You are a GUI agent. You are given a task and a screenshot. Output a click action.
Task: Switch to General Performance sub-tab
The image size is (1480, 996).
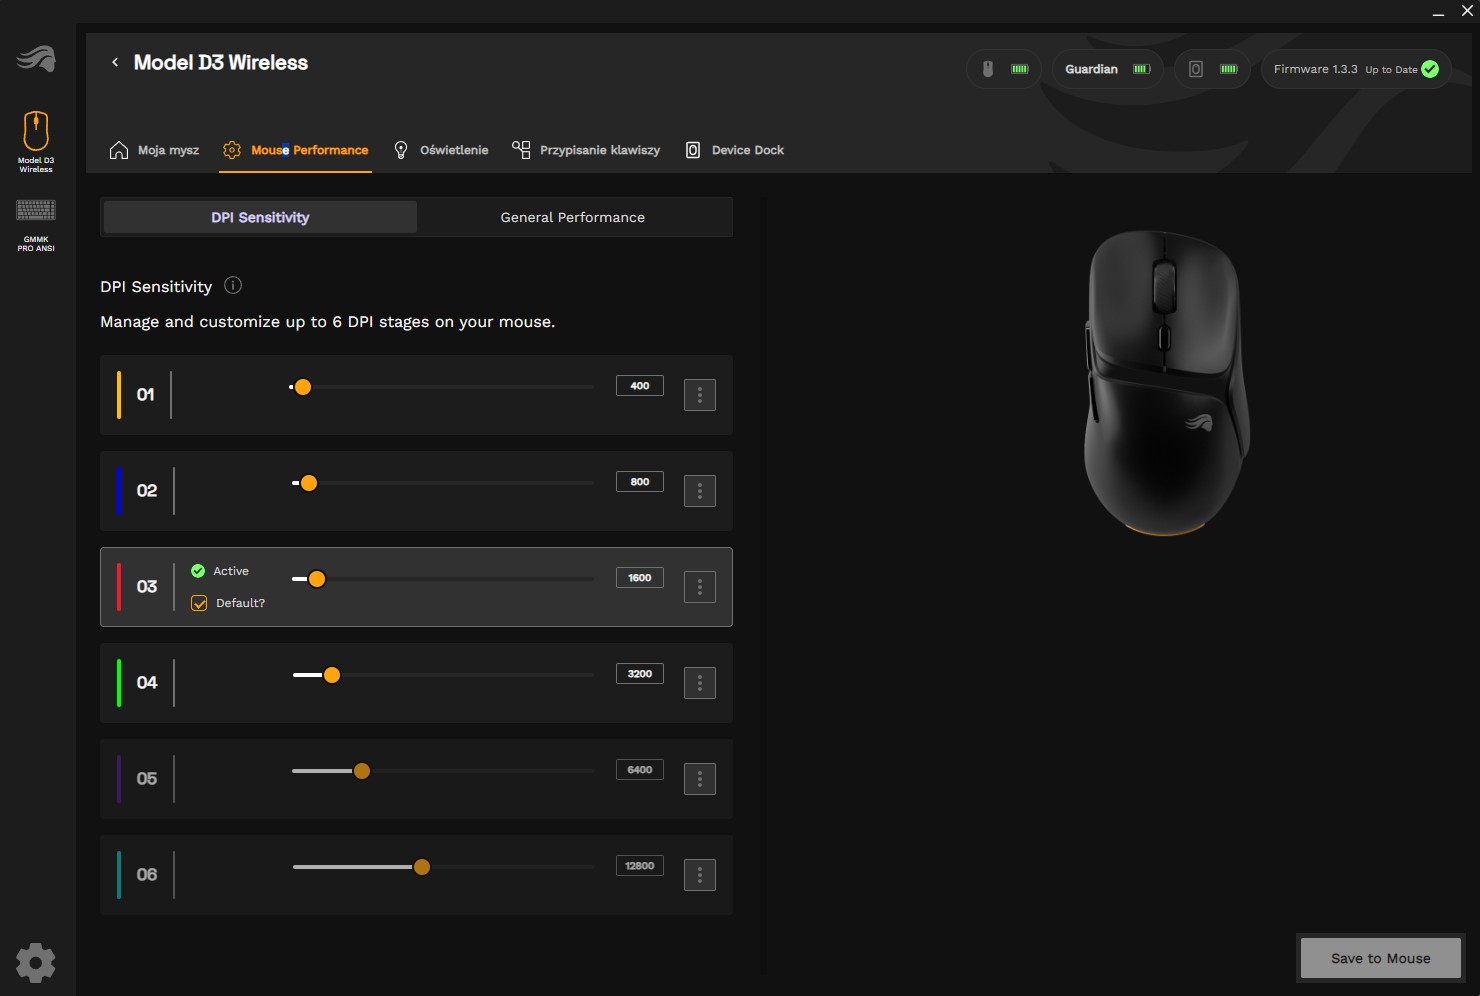573,217
